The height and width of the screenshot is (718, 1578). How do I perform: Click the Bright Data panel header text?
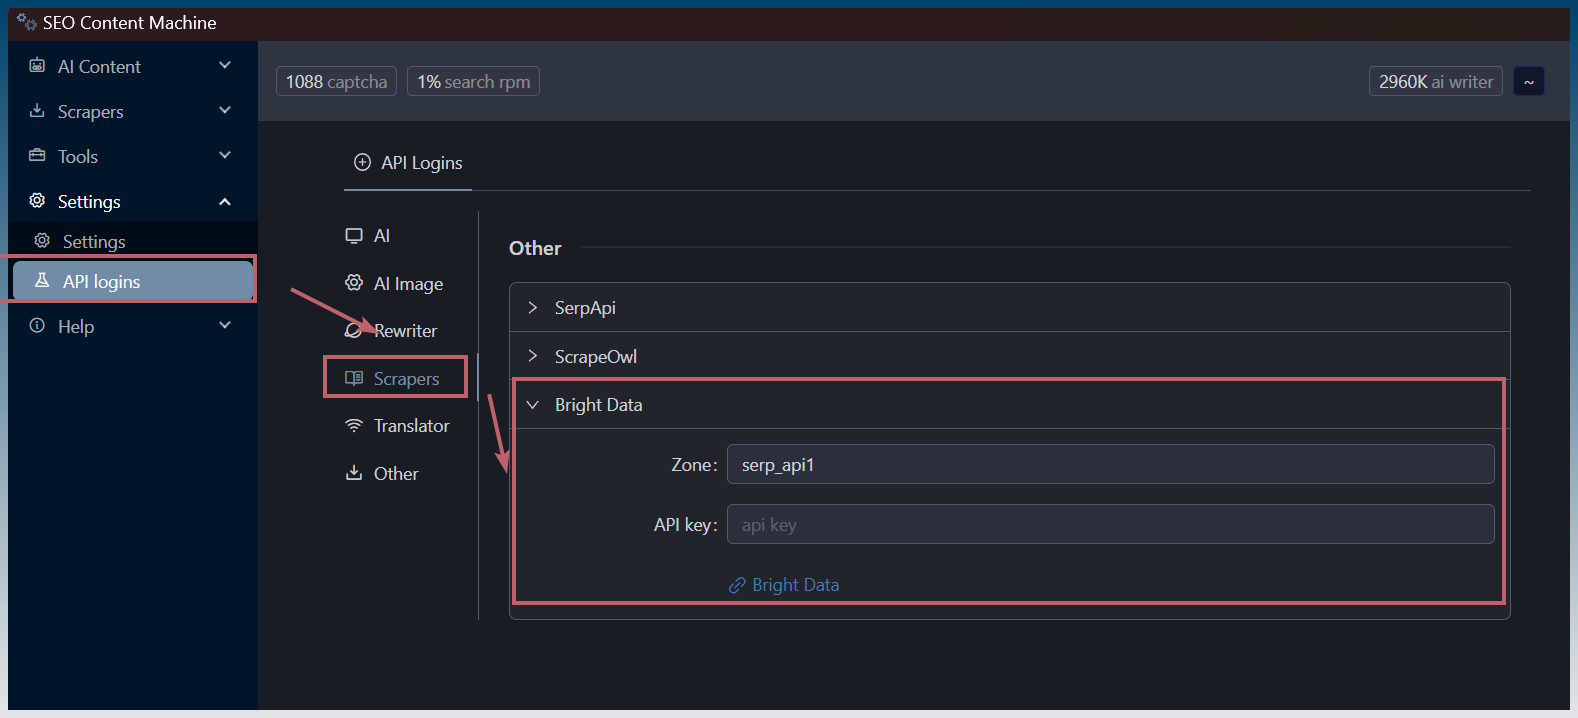click(x=599, y=405)
